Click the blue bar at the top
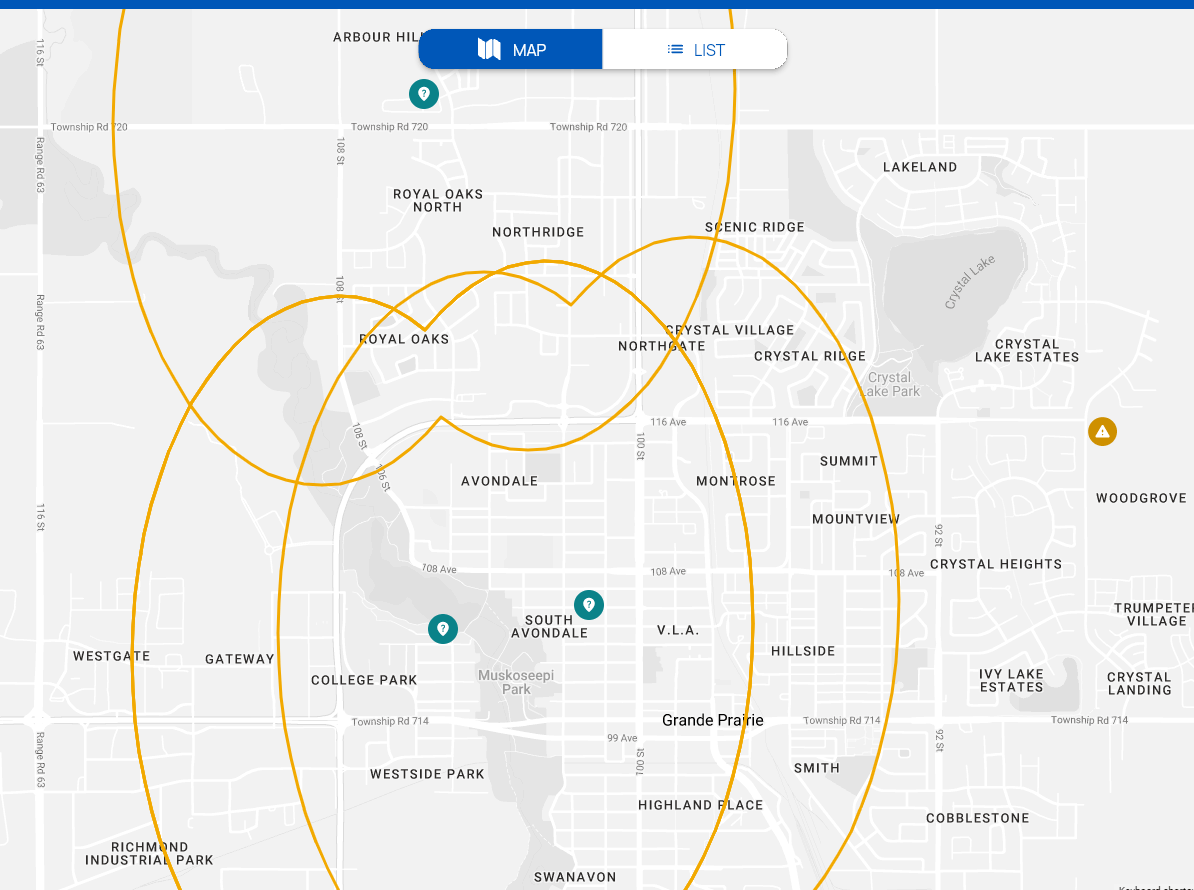Viewport: 1194px width, 890px height. pos(597,5)
